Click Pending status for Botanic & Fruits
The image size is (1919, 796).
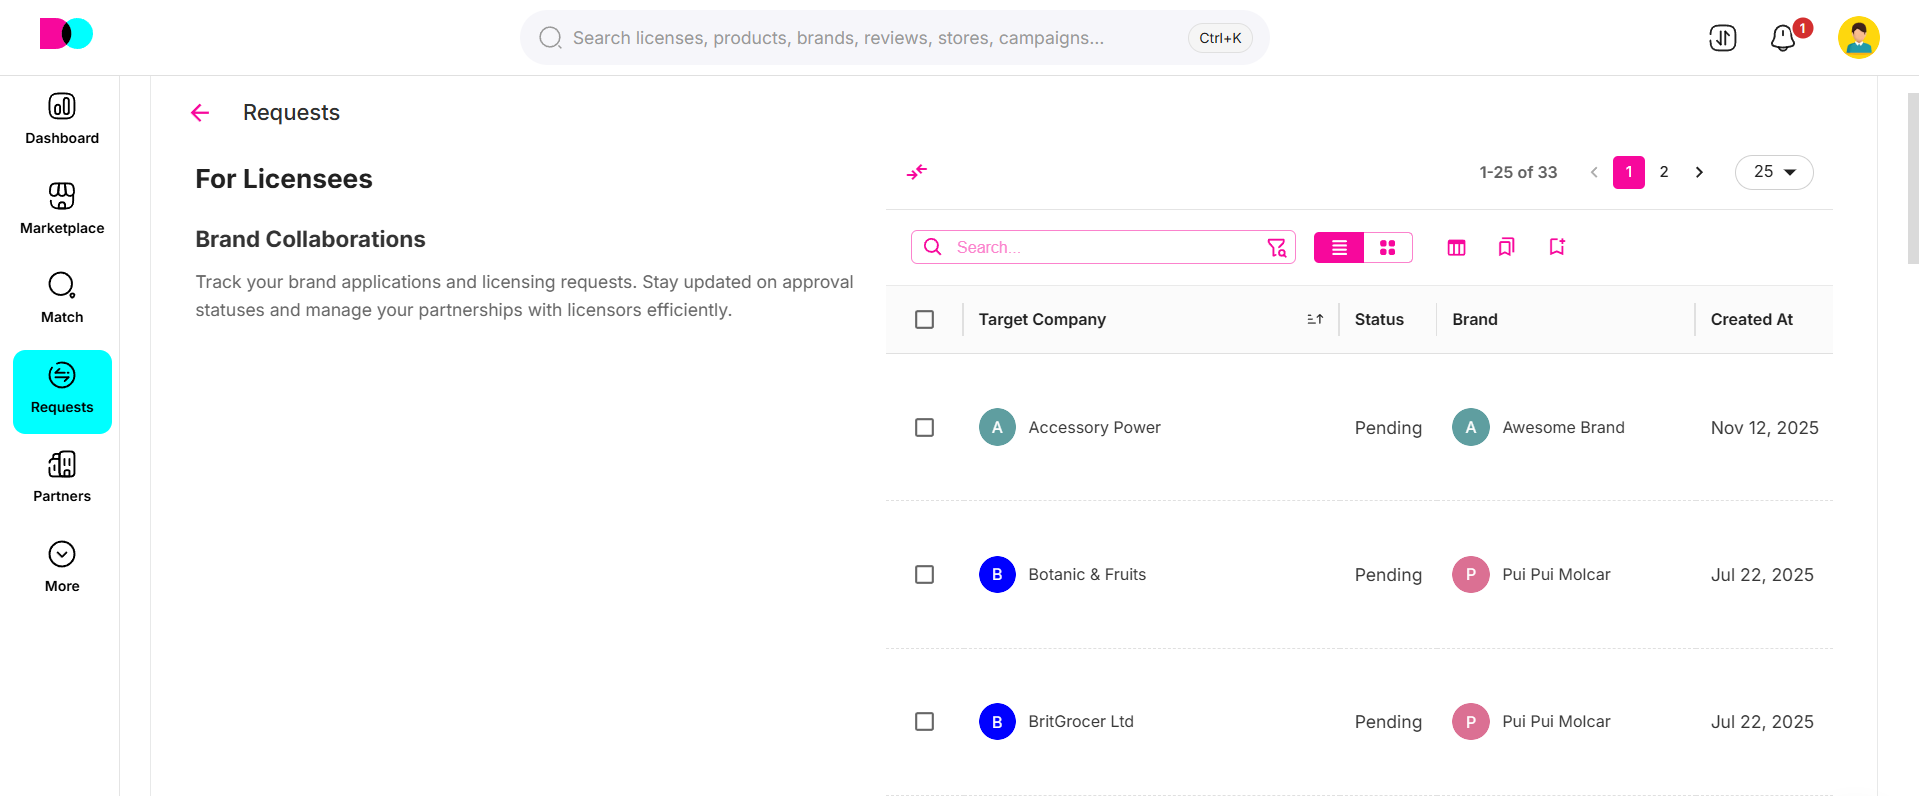(x=1388, y=575)
